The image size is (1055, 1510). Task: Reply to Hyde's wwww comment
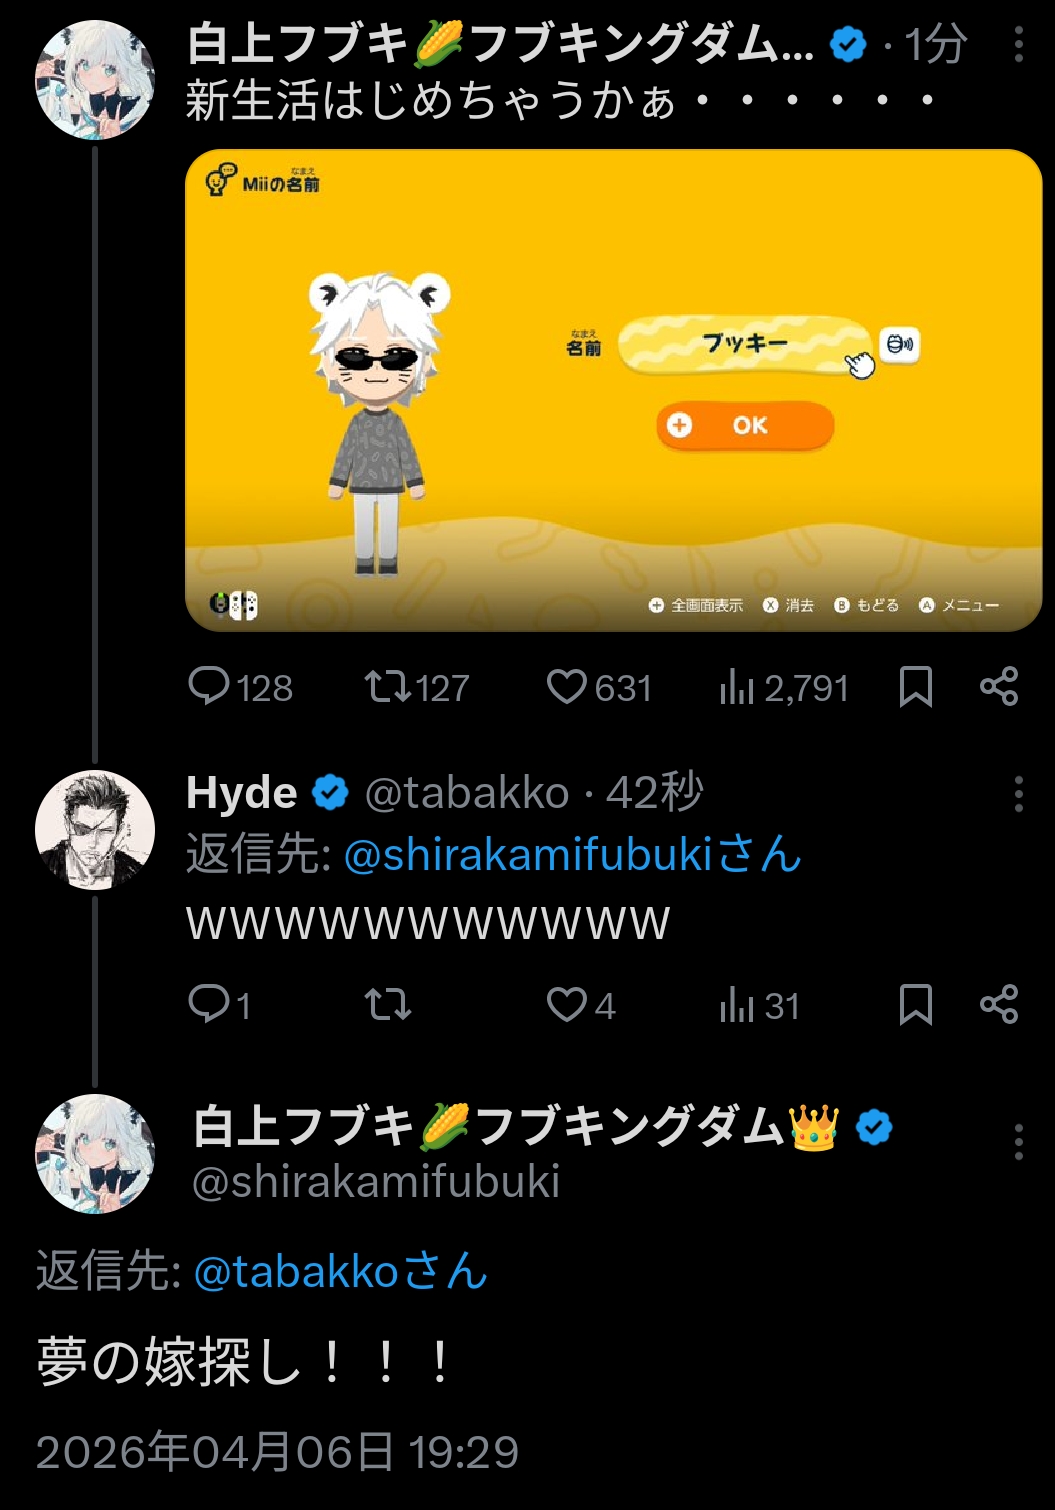coord(209,1004)
